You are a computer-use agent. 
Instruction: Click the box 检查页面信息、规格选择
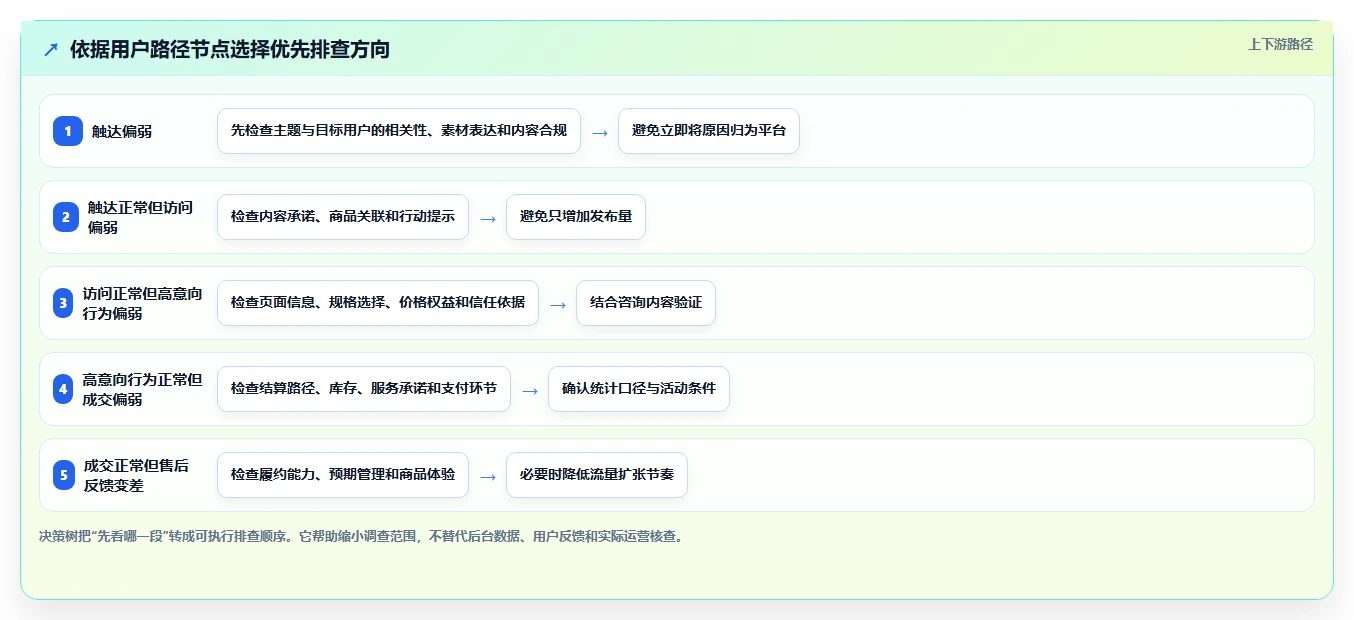pyautogui.click(x=378, y=303)
